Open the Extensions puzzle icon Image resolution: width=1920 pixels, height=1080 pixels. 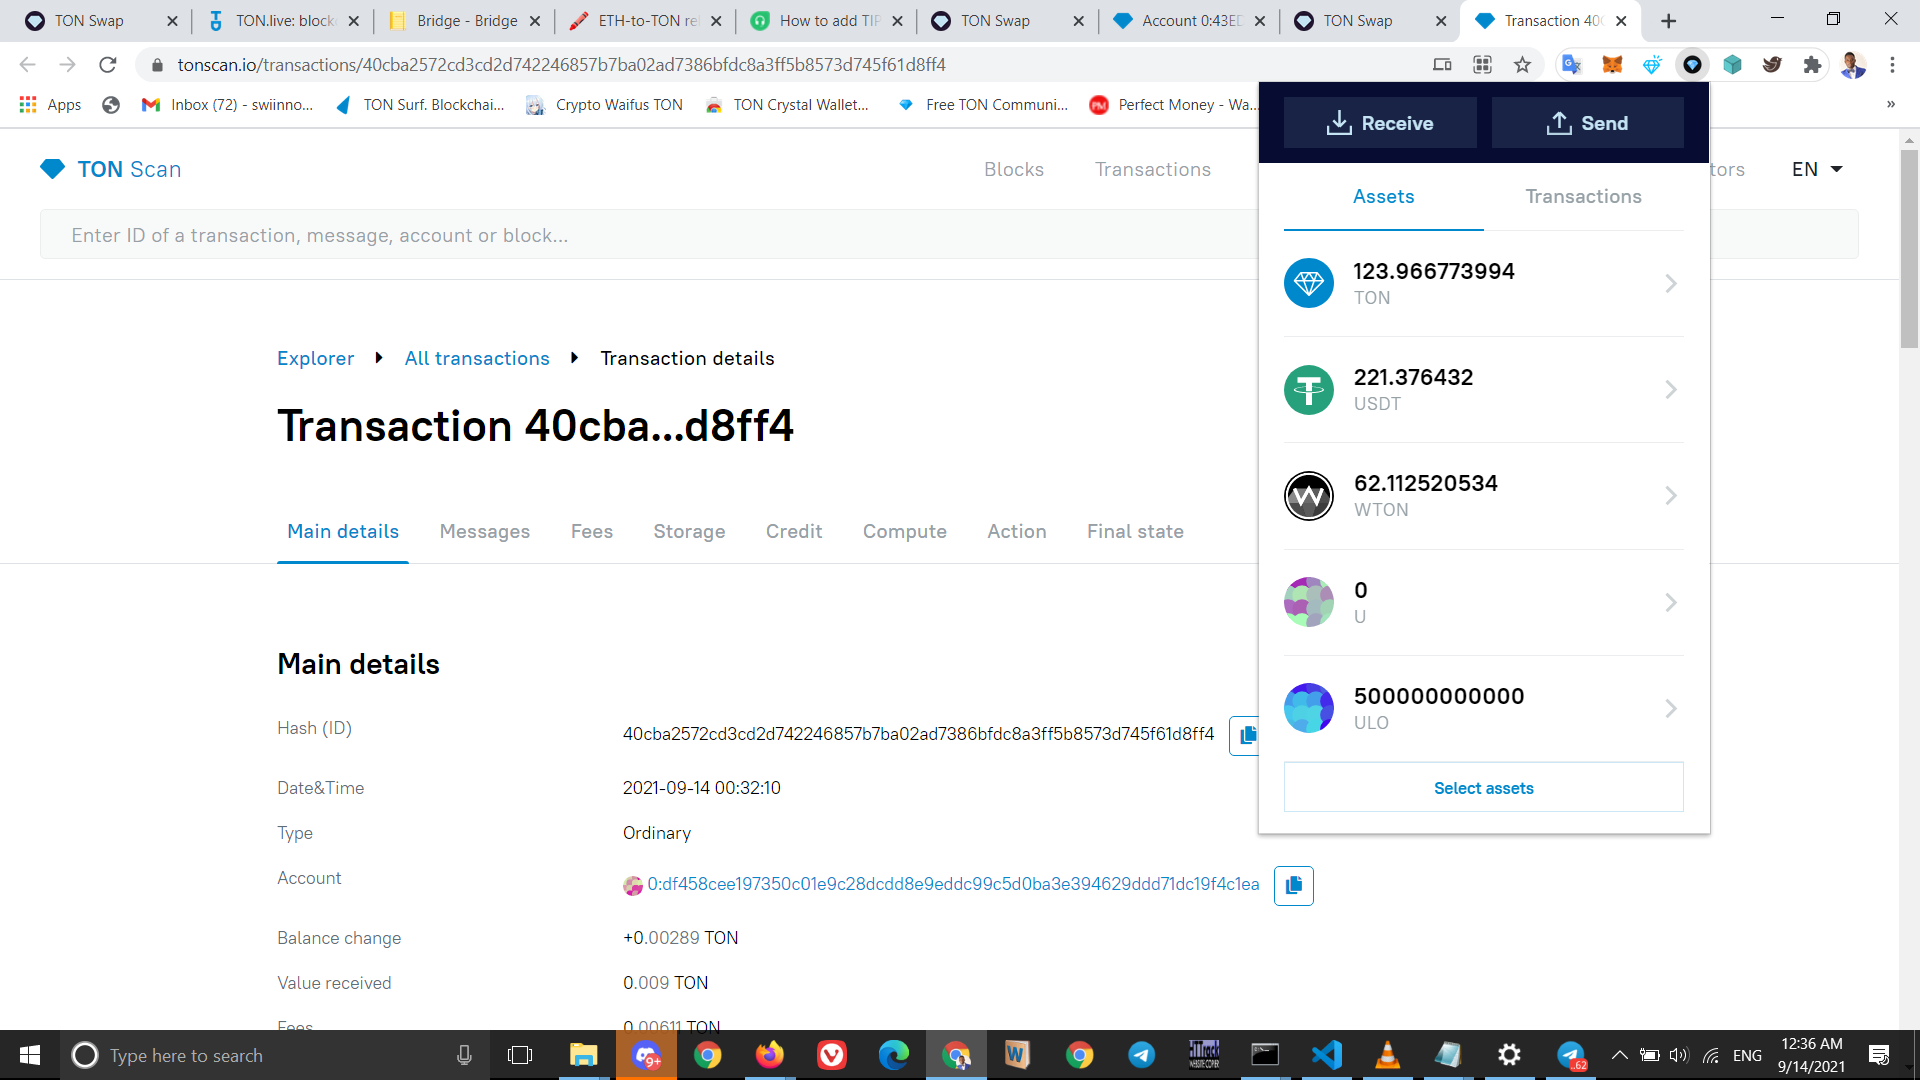(x=1812, y=64)
